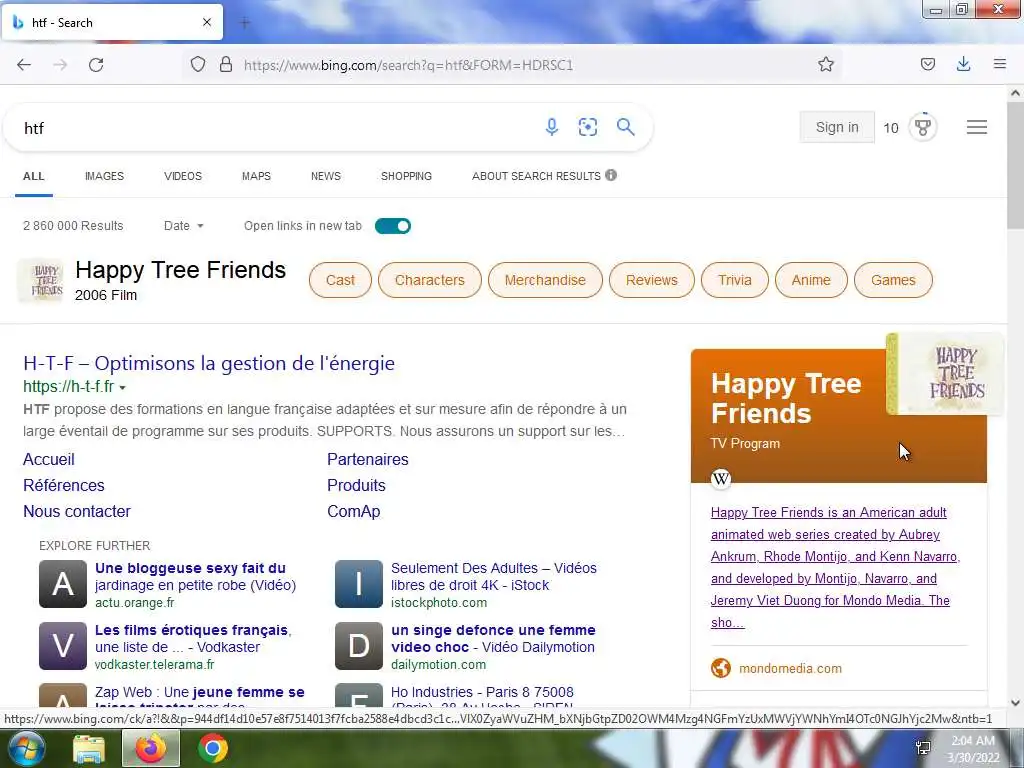
Task: Click the info icon beside About Search Results
Action: pos(611,175)
